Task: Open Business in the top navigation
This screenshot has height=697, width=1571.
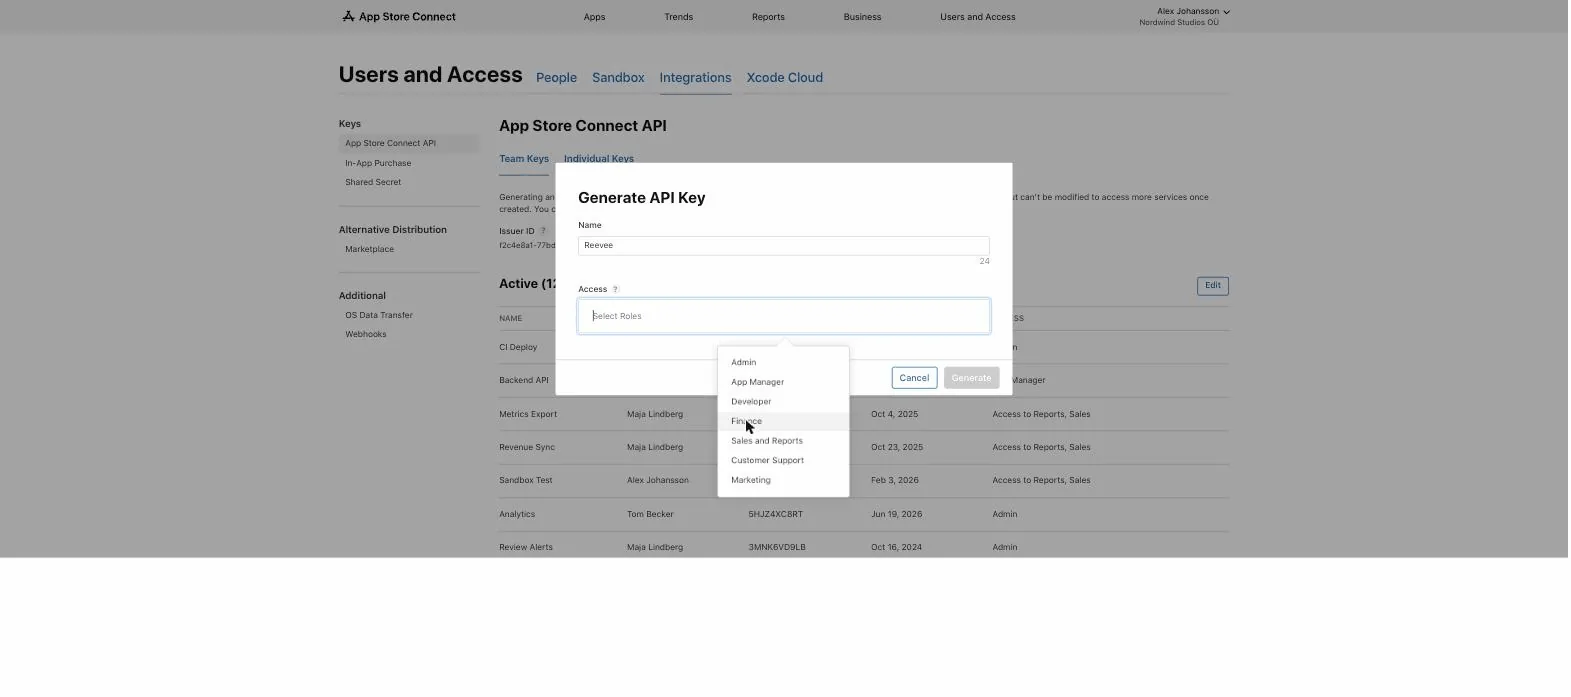Action: [862, 17]
